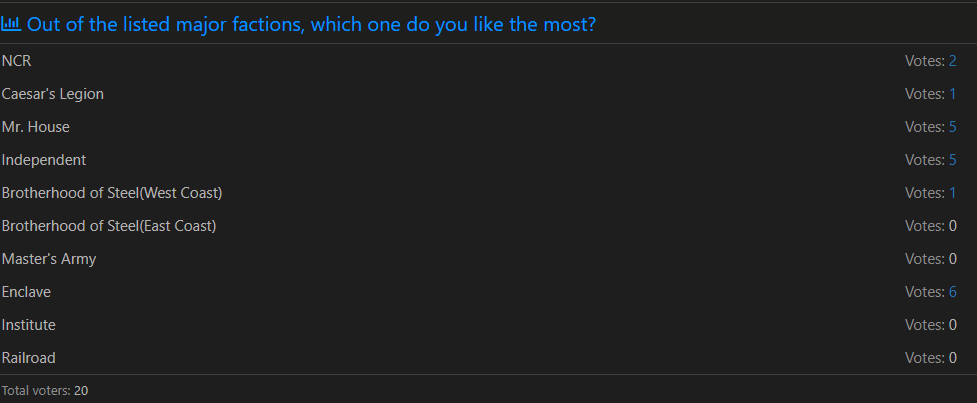View Enclave voters number 6
977x403 pixels.
click(952, 292)
